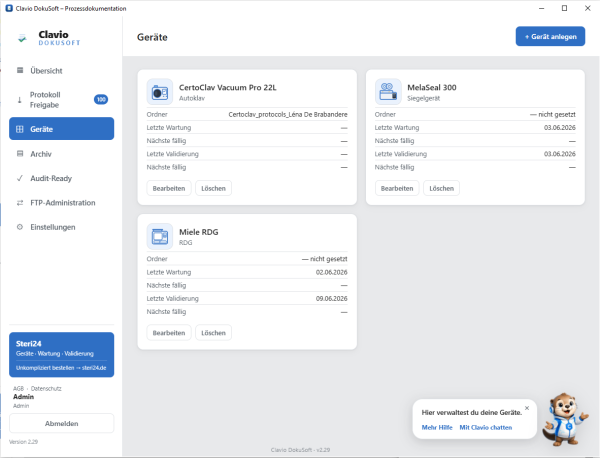Click Löschen on the CertoClav card
The width and height of the screenshot is (600, 458).
point(213,188)
